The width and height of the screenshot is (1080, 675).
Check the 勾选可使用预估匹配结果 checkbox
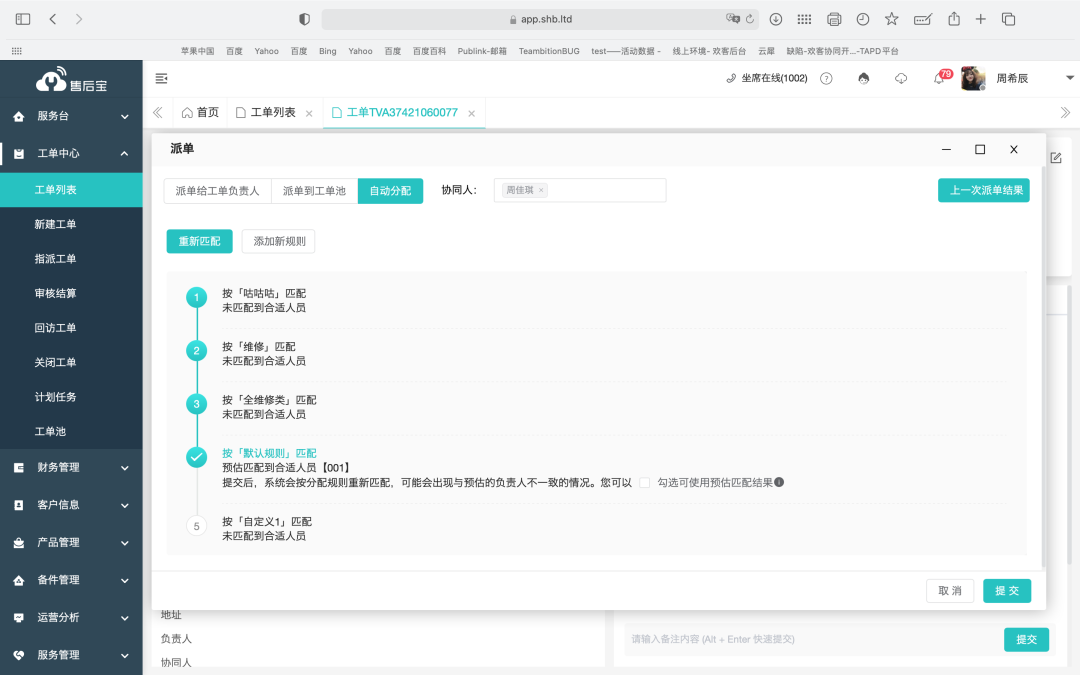(645, 483)
